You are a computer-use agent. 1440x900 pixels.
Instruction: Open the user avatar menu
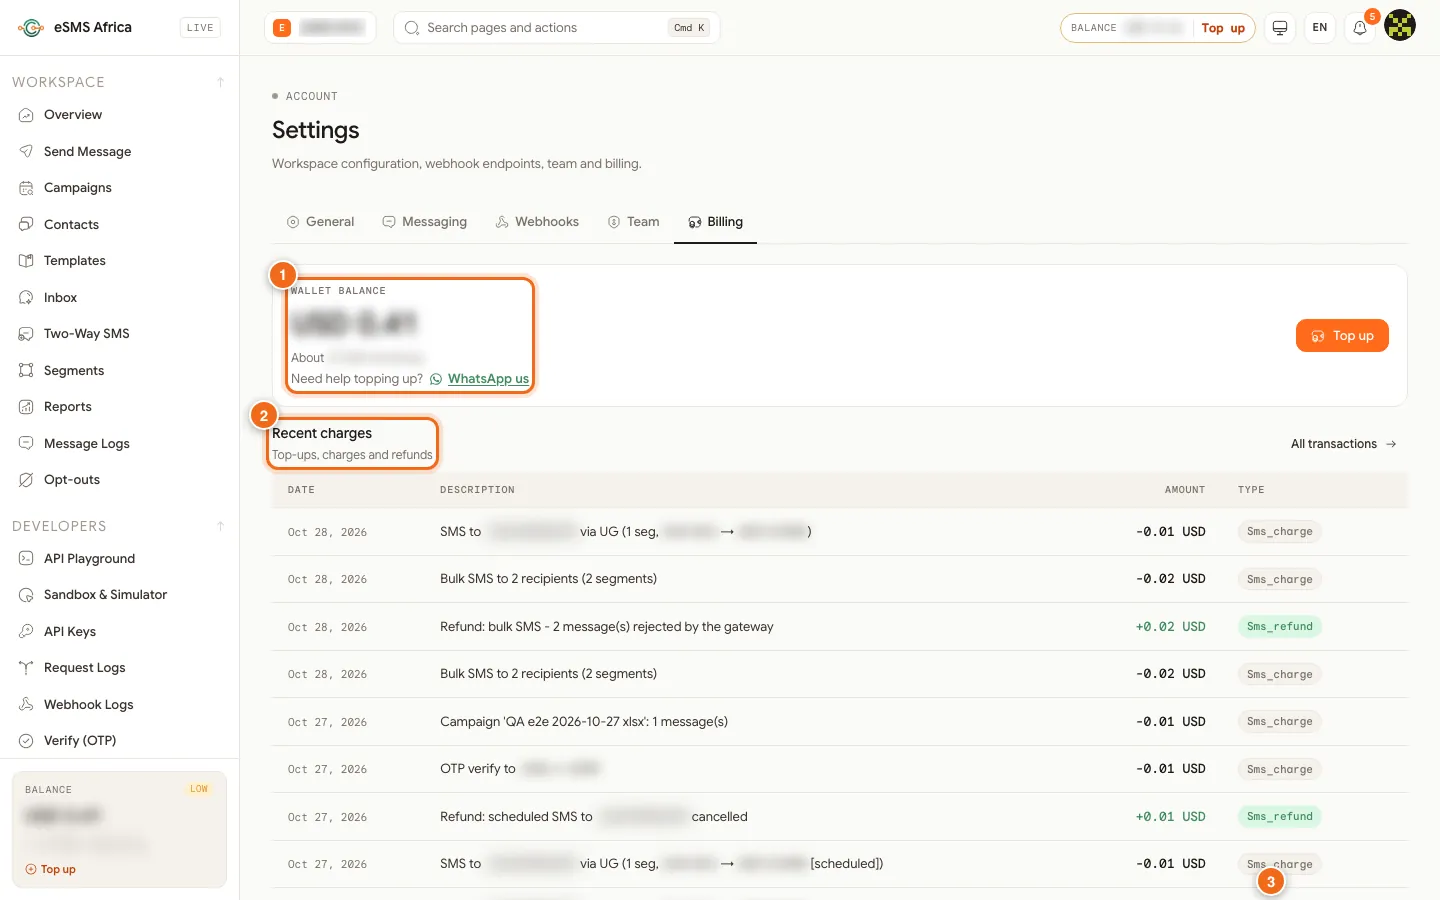[x=1400, y=25]
